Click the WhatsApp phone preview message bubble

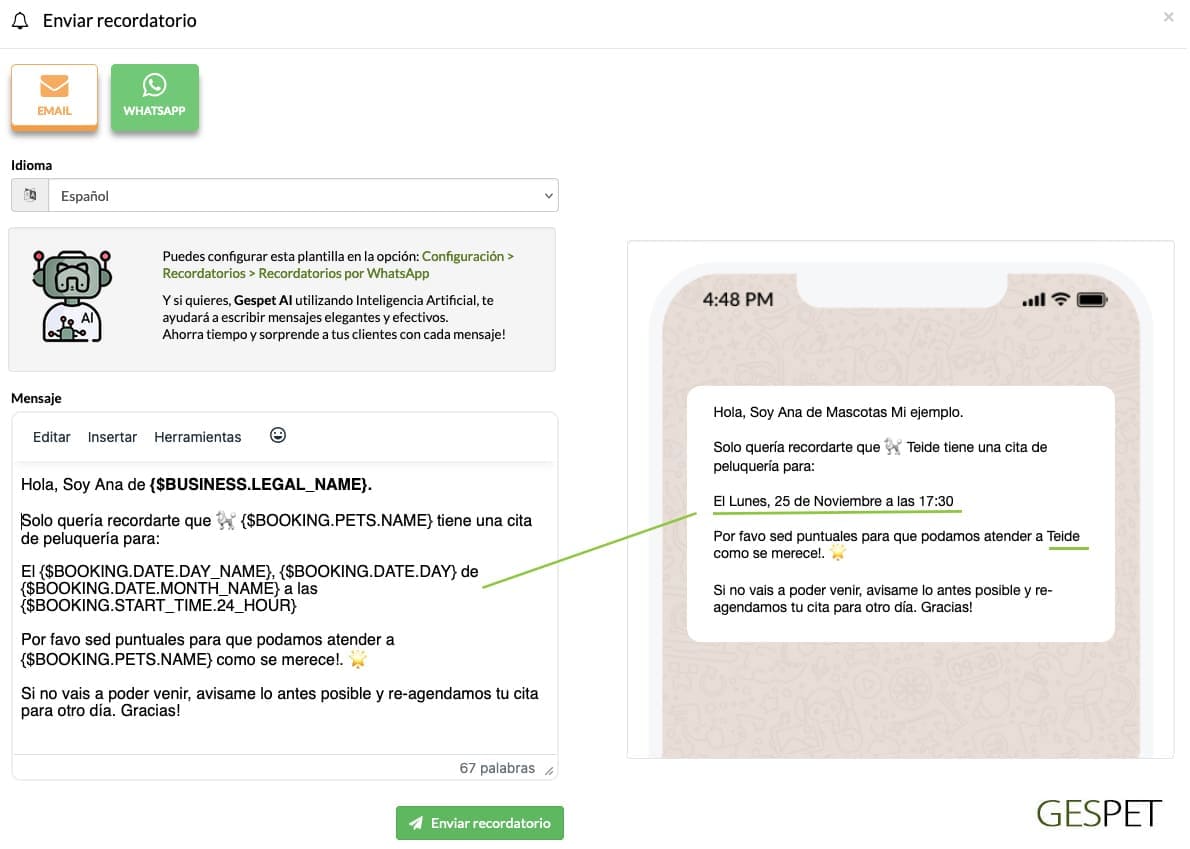click(x=901, y=514)
